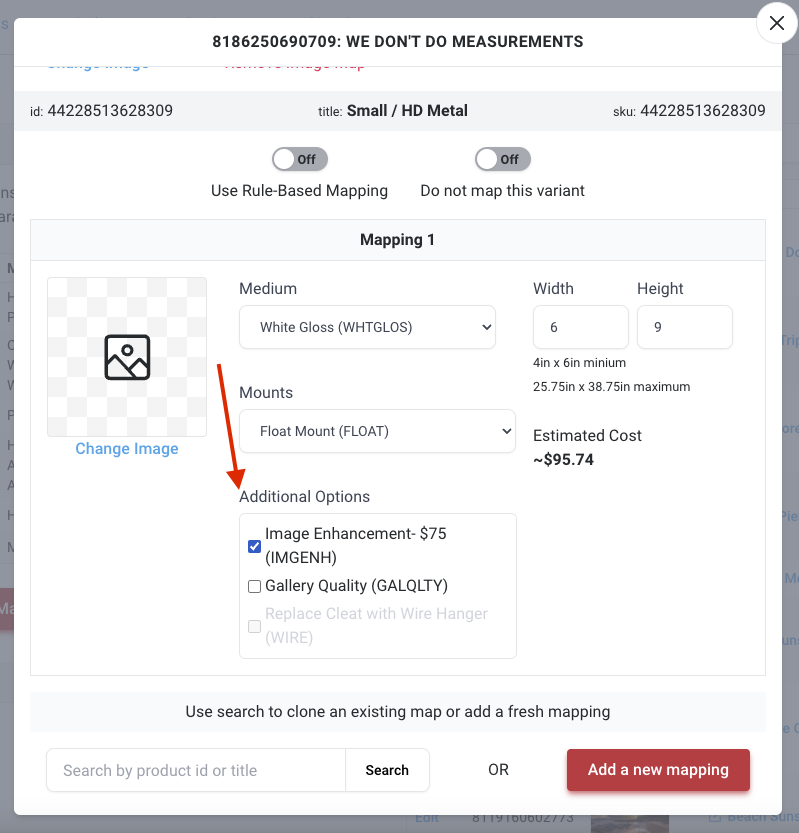Click the Mapping 1 header
Viewport: 799px width, 833px height.
pyautogui.click(x=398, y=240)
